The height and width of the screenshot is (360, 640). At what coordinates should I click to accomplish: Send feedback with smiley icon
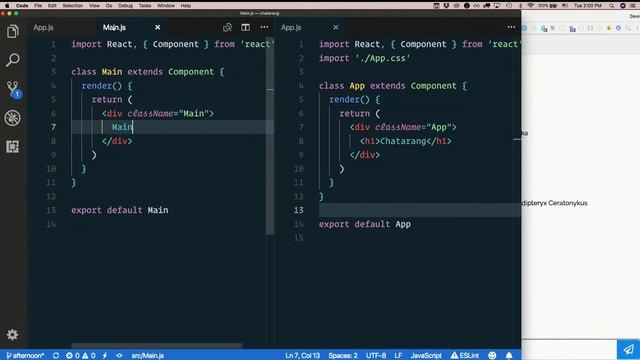point(492,356)
